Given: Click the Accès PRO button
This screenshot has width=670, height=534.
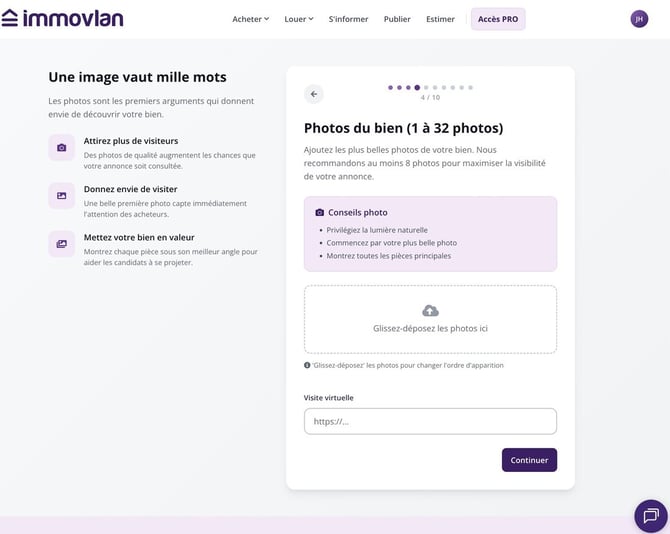Looking at the screenshot, I should tap(498, 19).
